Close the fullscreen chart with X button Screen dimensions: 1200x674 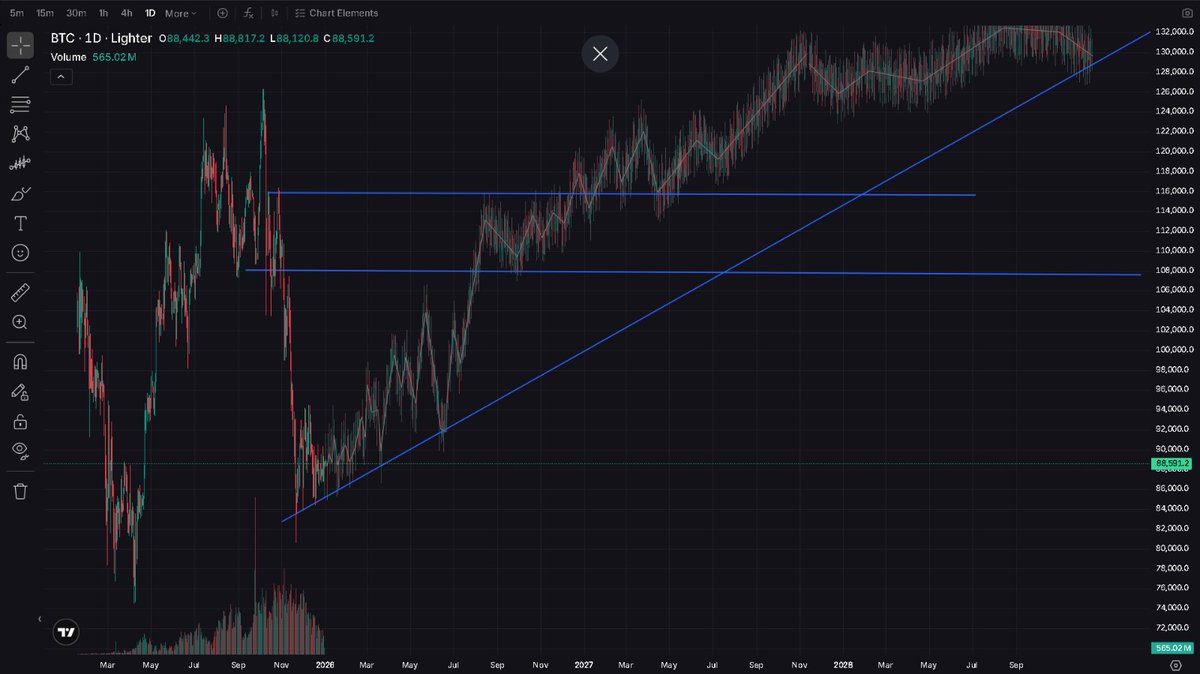[600, 54]
